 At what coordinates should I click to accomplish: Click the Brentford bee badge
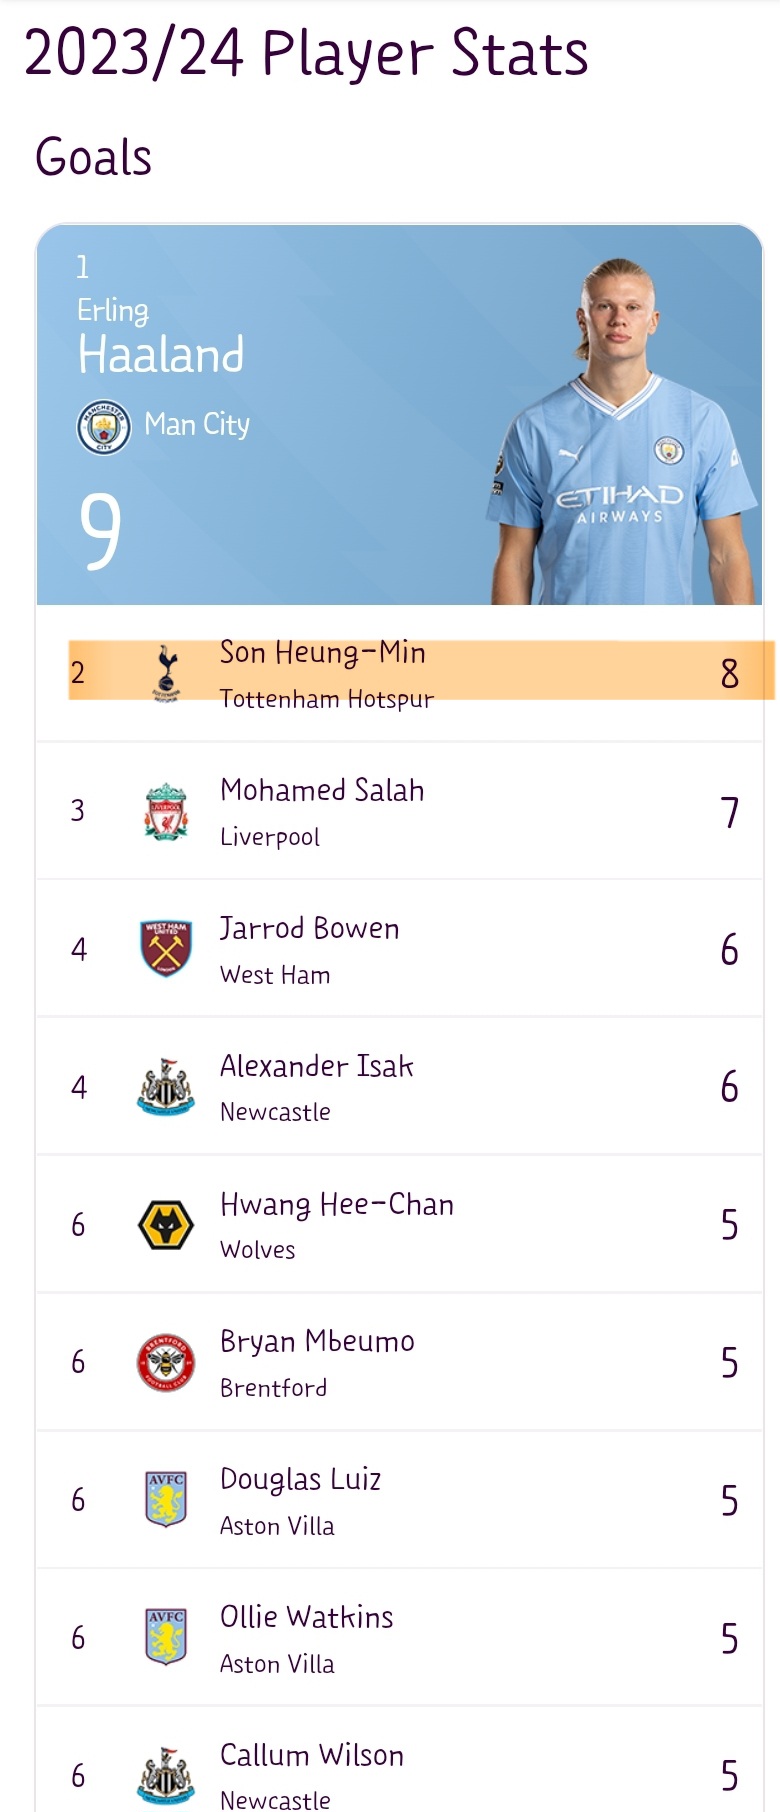pos(166,1362)
